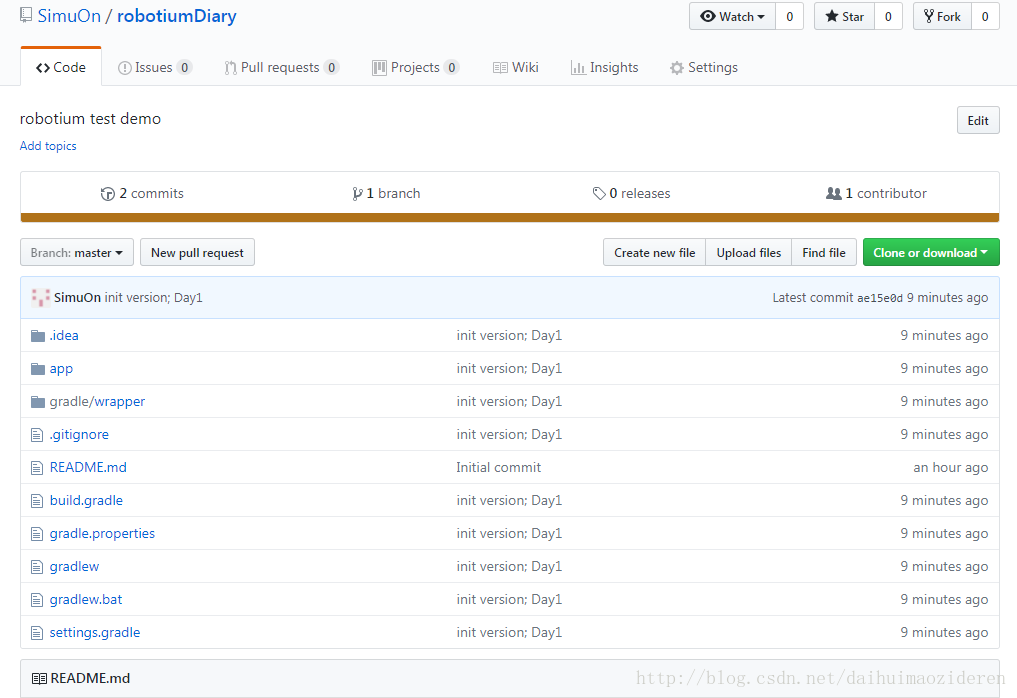Viewport: 1017px width, 698px height.
Task: Open the Settings tab
Action: pos(704,67)
